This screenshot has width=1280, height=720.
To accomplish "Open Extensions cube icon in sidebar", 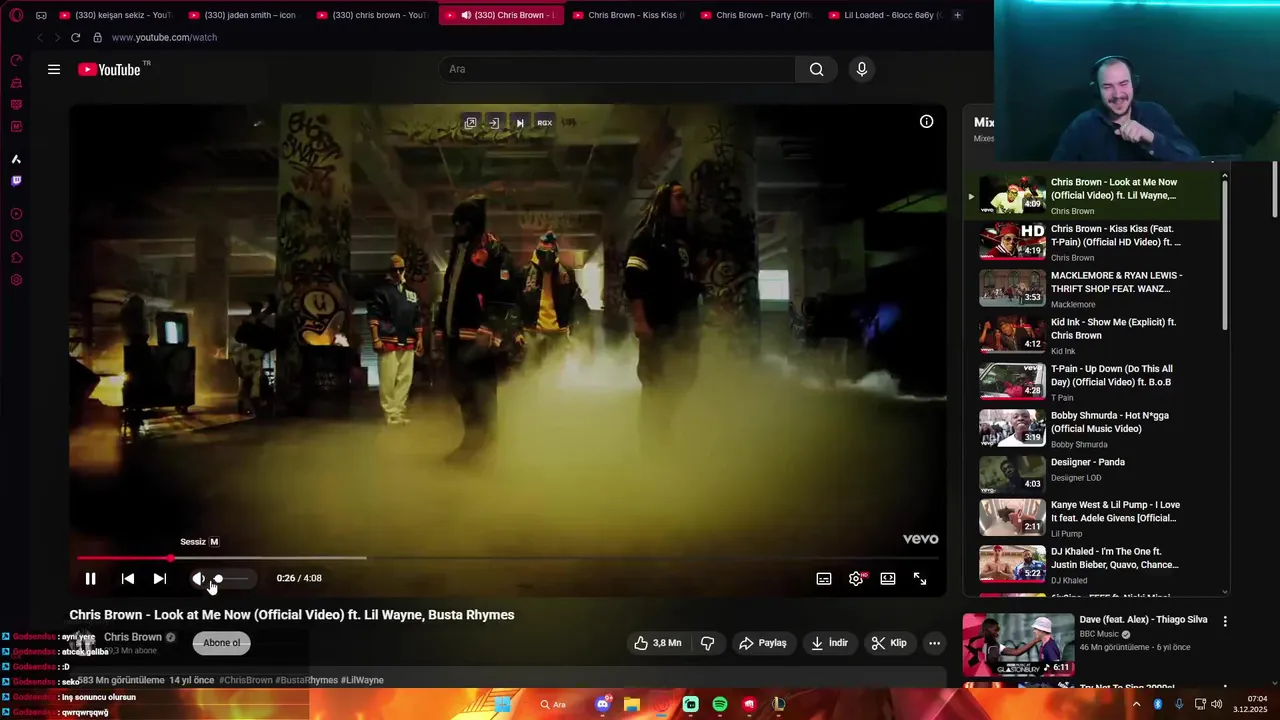I will tap(16, 258).
